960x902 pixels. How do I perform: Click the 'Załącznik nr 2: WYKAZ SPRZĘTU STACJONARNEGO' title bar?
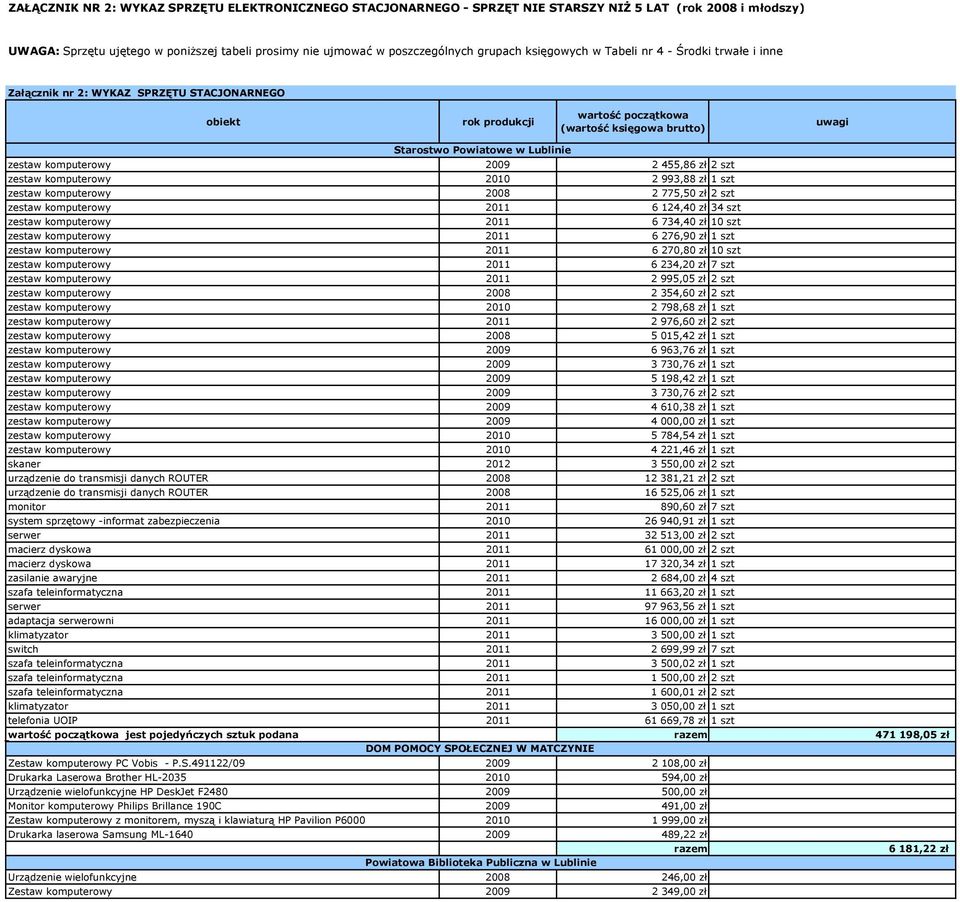(481, 93)
